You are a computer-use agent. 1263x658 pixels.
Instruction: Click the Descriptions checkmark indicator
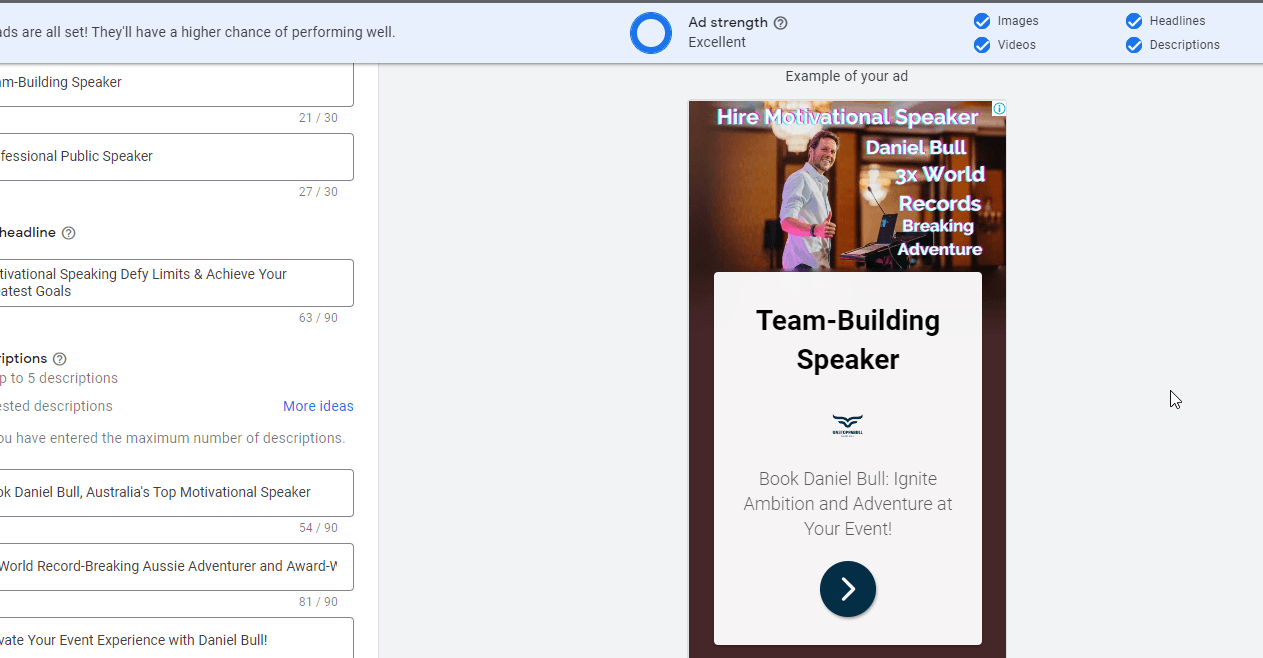1134,45
